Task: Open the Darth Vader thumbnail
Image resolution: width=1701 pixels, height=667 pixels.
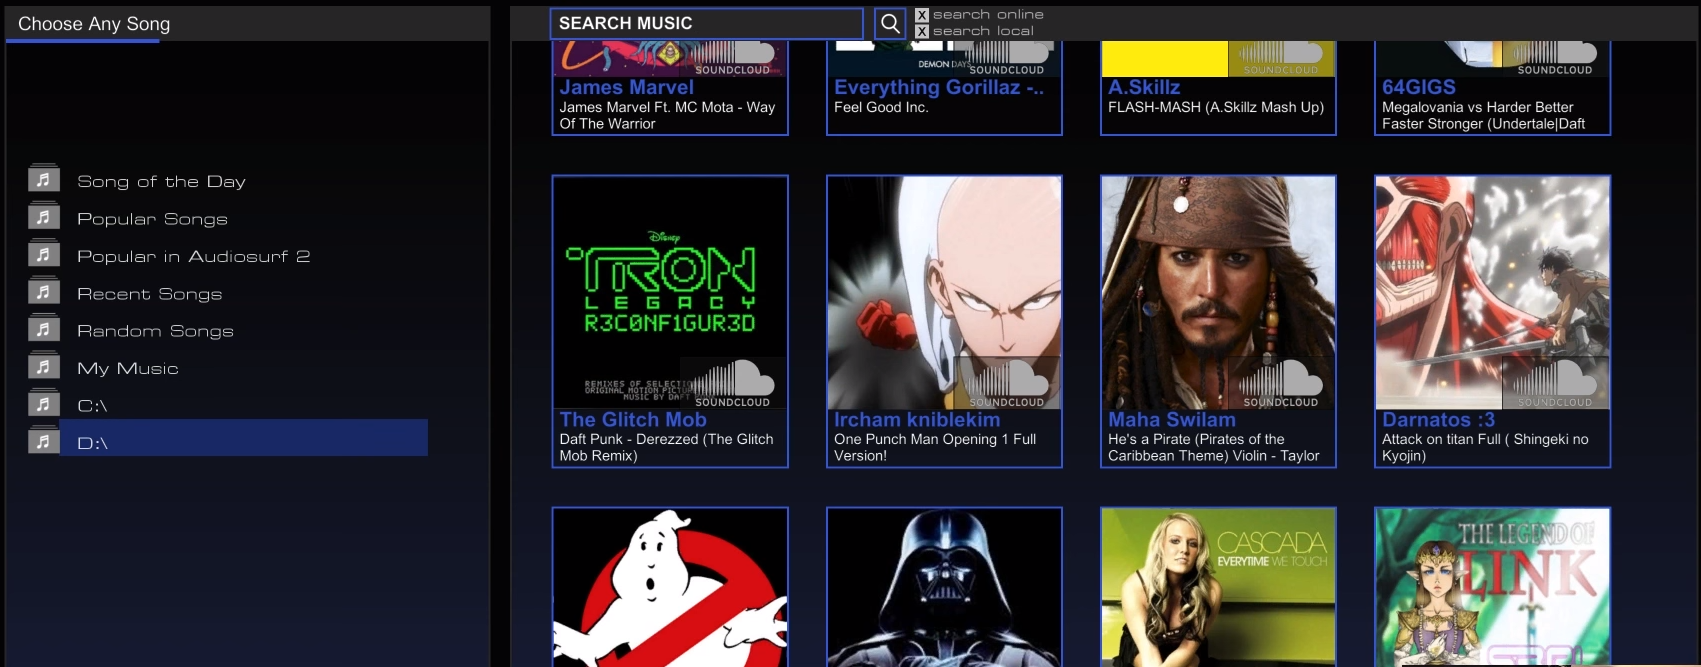Action: click(944, 588)
